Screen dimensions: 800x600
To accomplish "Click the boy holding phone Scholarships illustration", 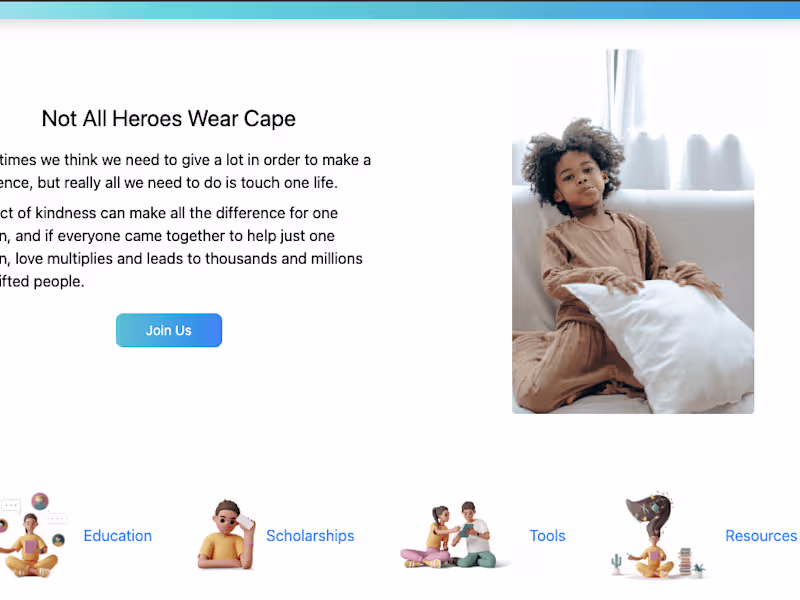I will [227, 535].
